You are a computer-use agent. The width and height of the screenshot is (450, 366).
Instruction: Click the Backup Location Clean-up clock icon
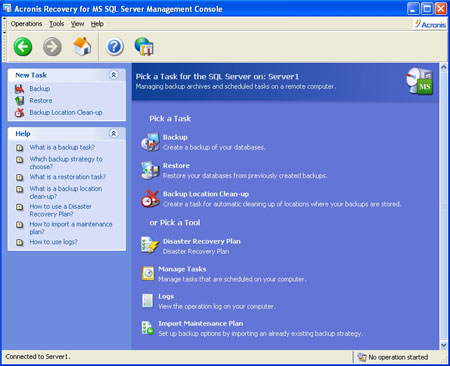click(150, 199)
